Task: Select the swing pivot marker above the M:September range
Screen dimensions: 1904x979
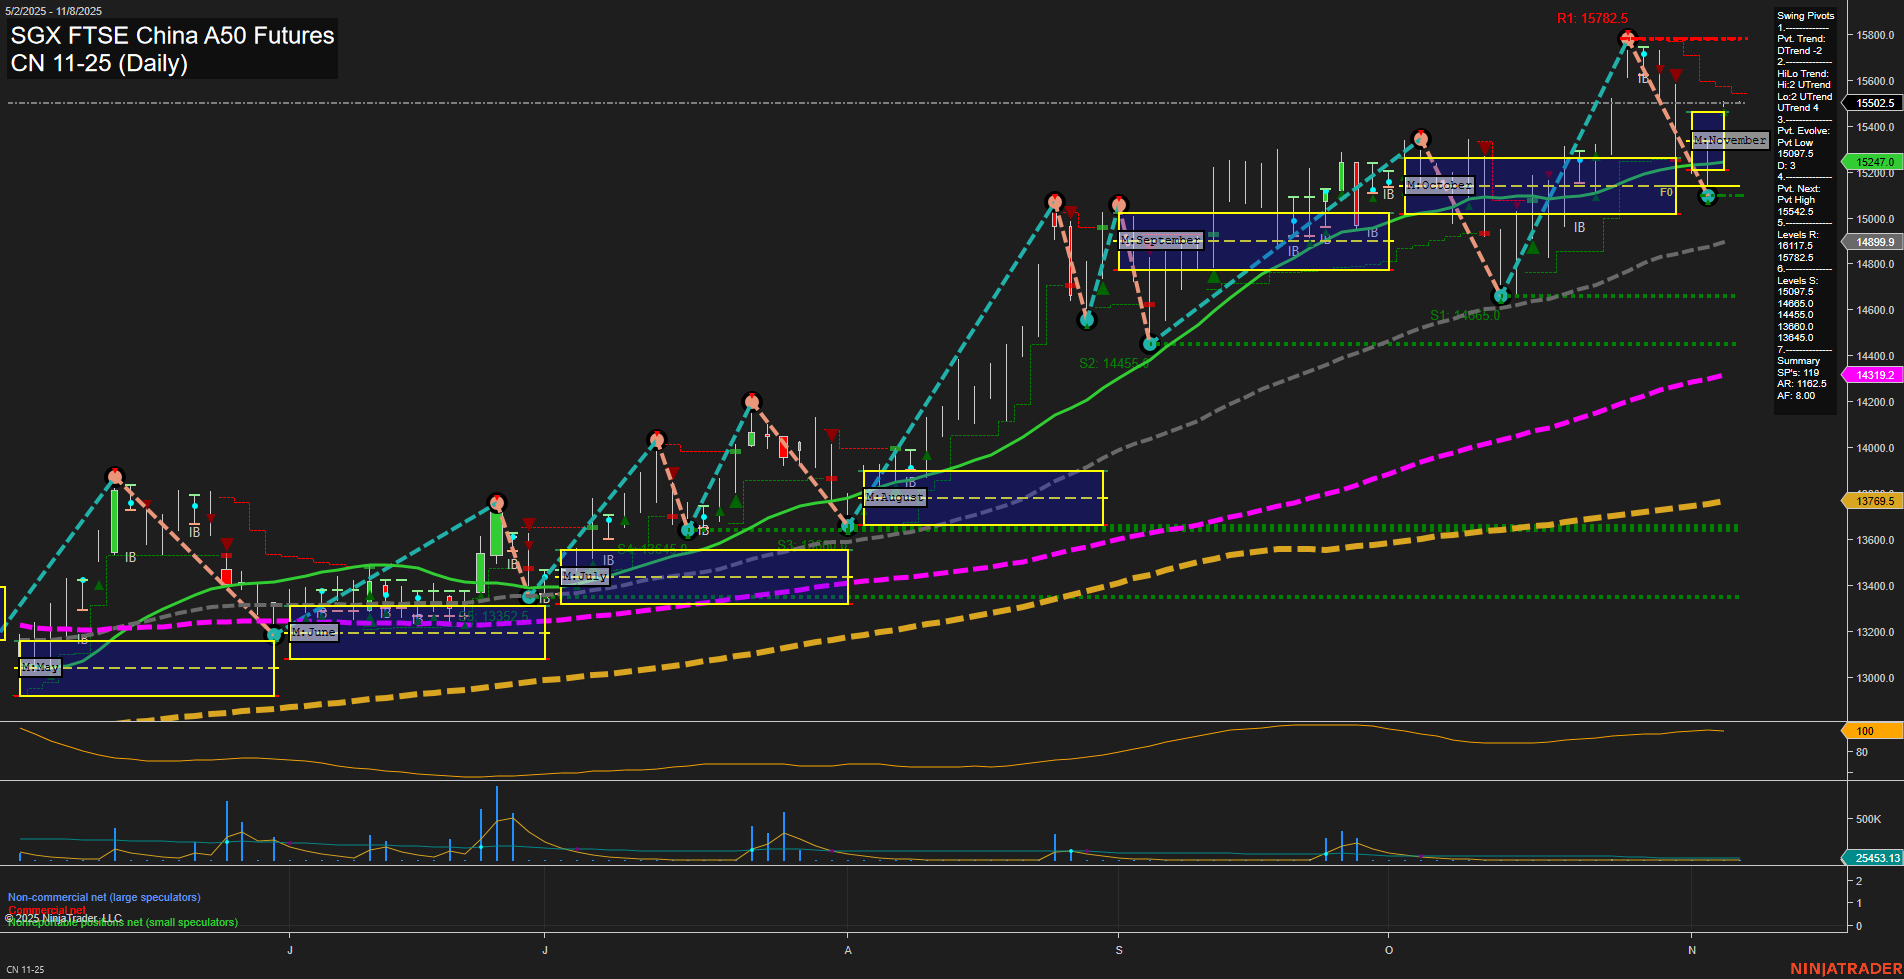Action: pyautogui.click(x=1119, y=202)
